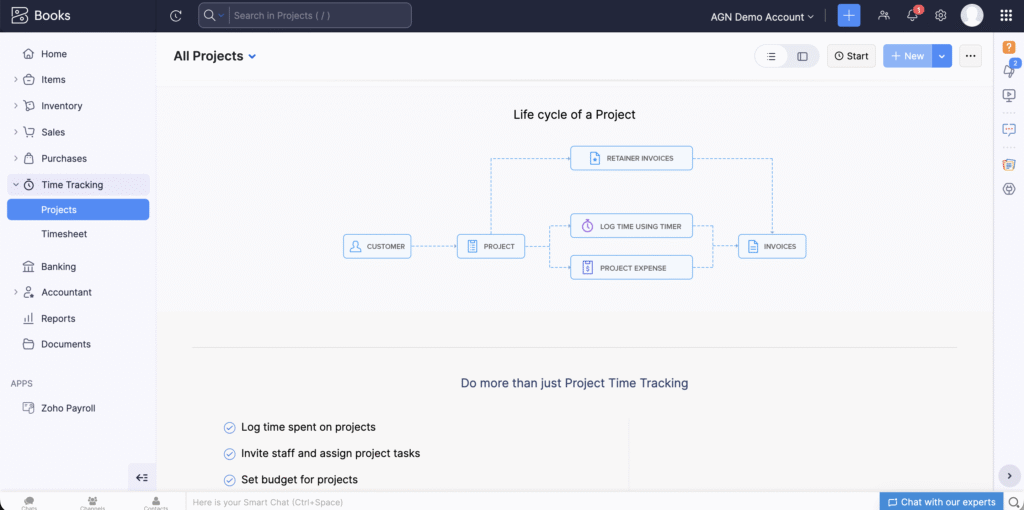Image resolution: width=1024 pixels, height=510 pixels.
Task: Click the search magnifier icon in search bar
Action: tap(210, 15)
